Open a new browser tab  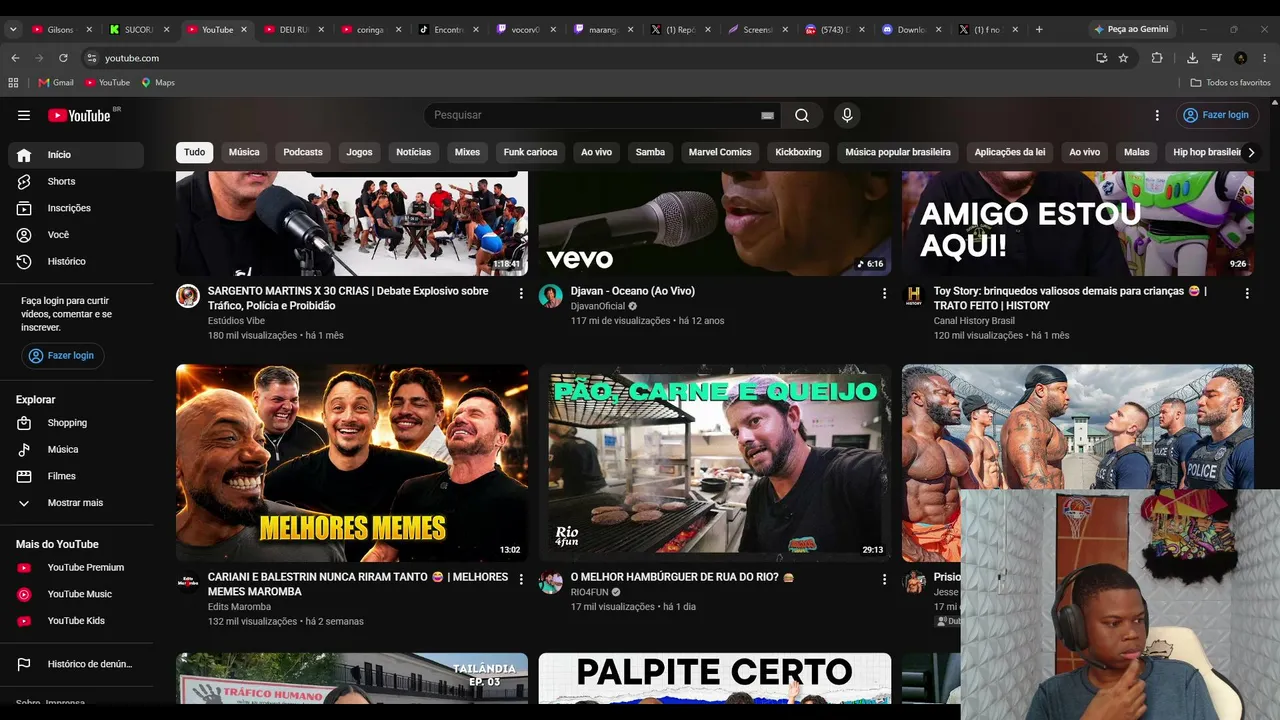coord(1039,29)
